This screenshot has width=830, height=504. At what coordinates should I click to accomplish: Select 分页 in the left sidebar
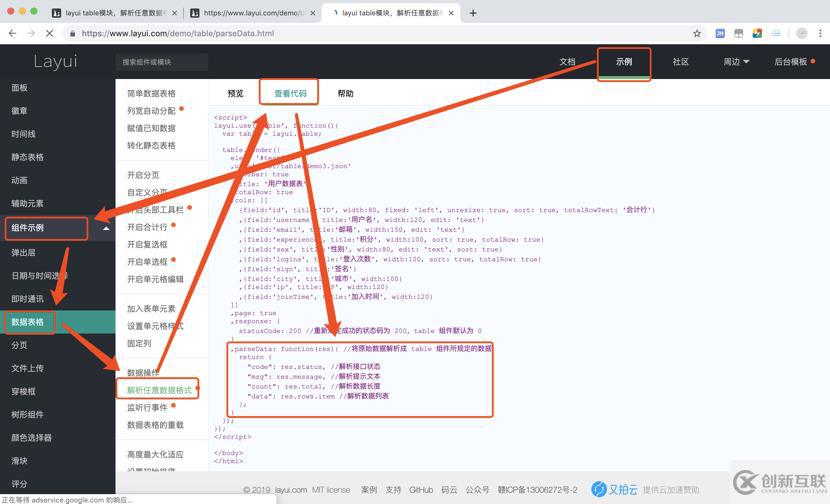[x=20, y=345]
